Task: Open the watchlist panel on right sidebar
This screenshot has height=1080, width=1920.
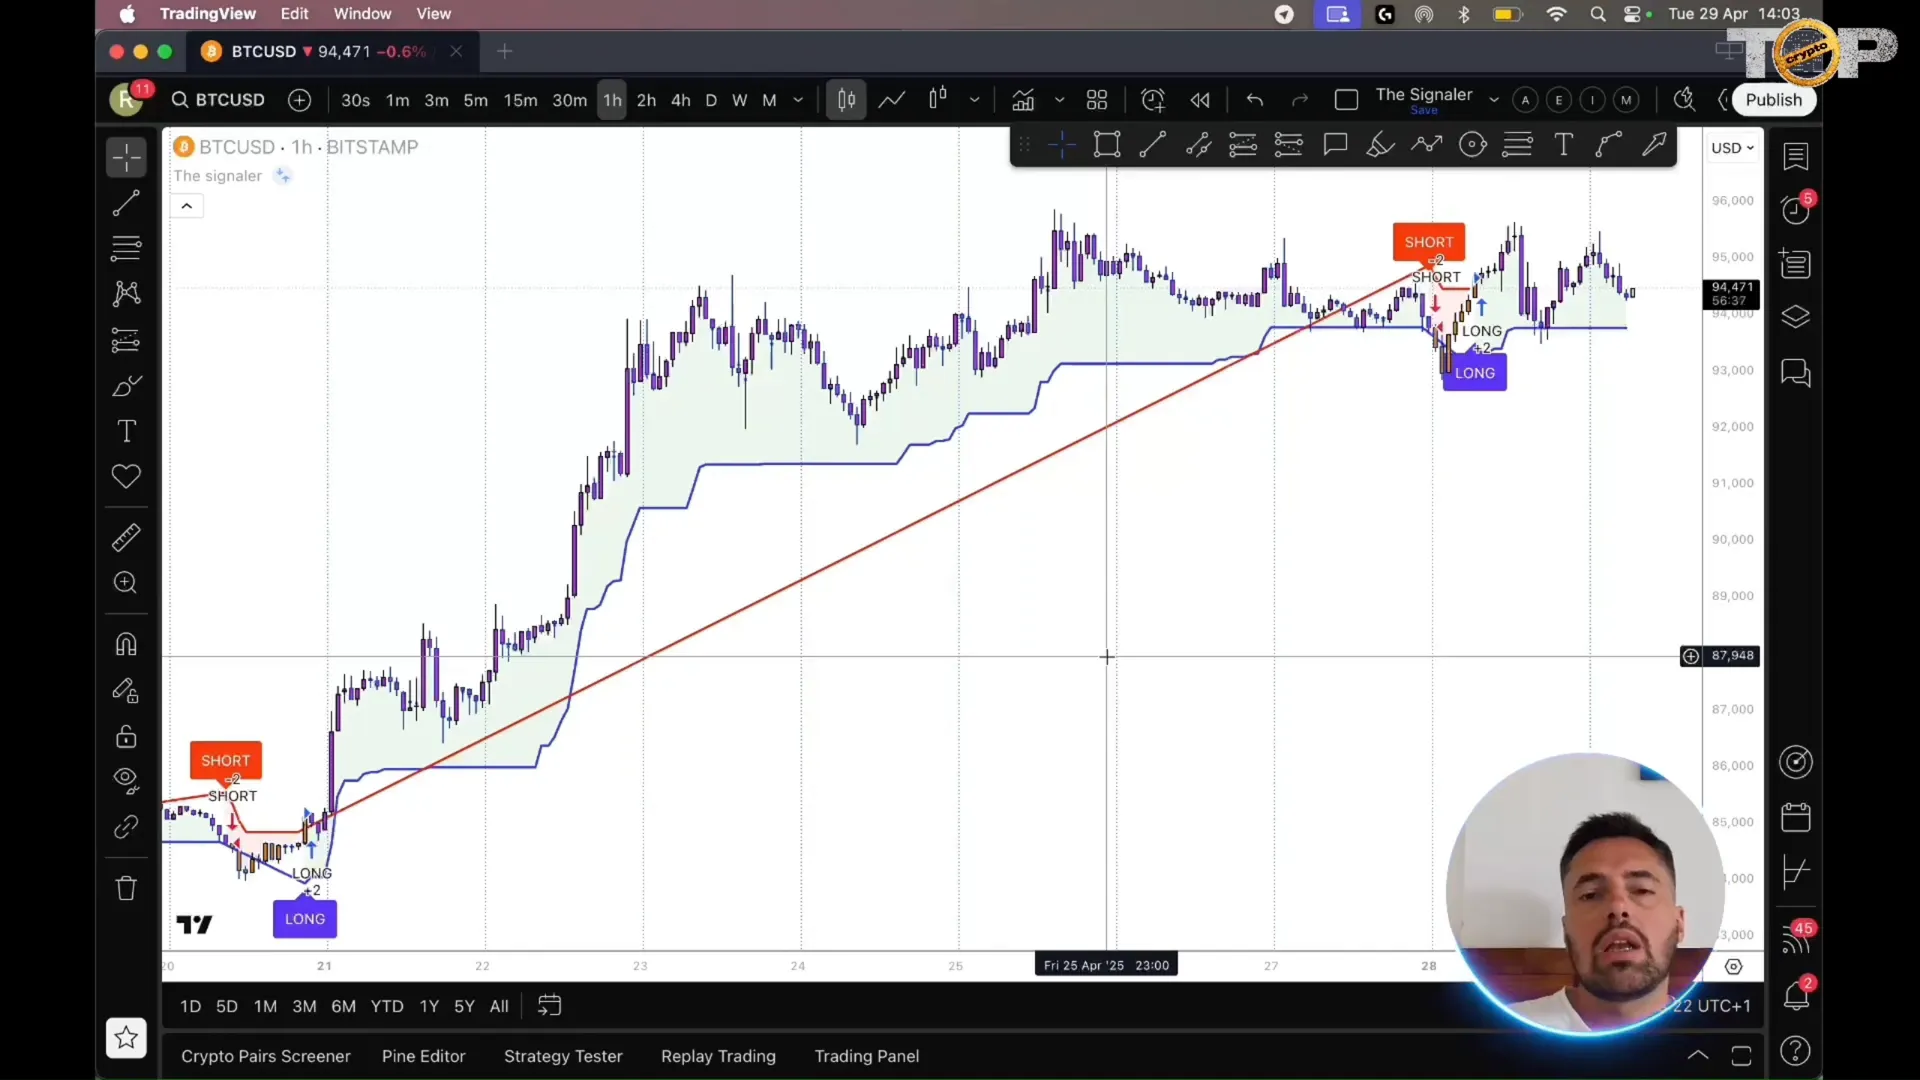Action: pyautogui.click(x=1796, y=156)
